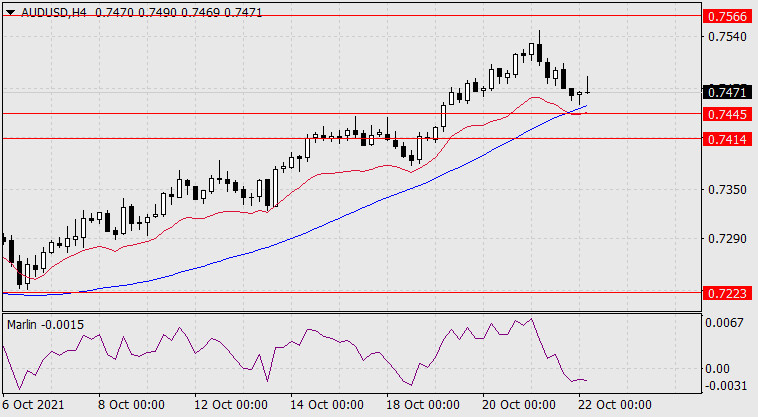Click the 12 Oct 00:00 date label
758x417 pixels.
click(231, 404)
